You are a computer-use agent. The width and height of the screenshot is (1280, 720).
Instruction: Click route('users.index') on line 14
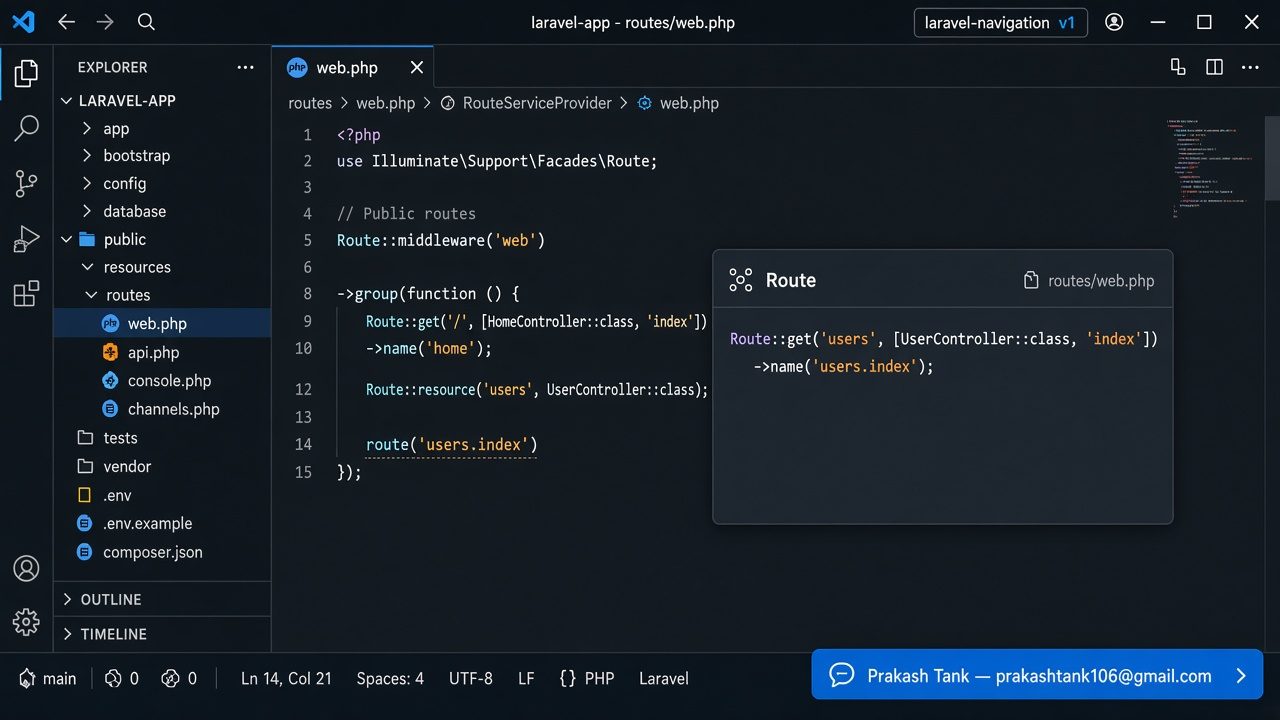[x=451, y=444]
